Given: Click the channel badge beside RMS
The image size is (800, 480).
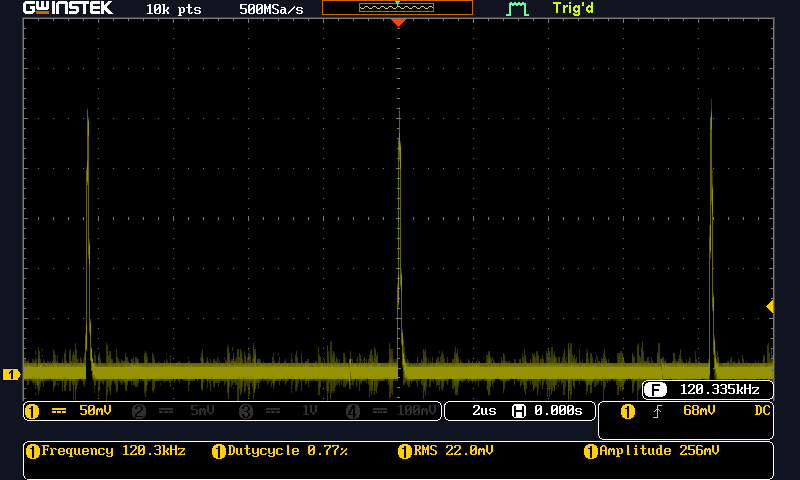Looking at the screenshot, I should click(405, 452).
